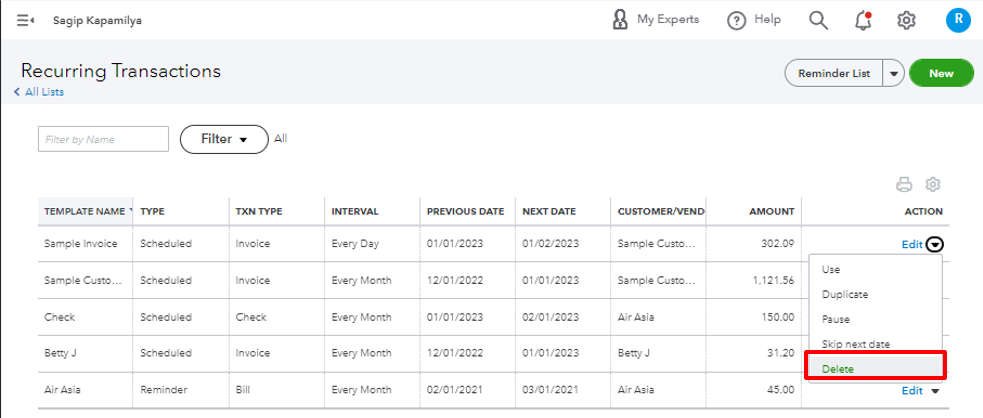Open action dropdown arrow for Air Asia row

(x=935, y=391)
